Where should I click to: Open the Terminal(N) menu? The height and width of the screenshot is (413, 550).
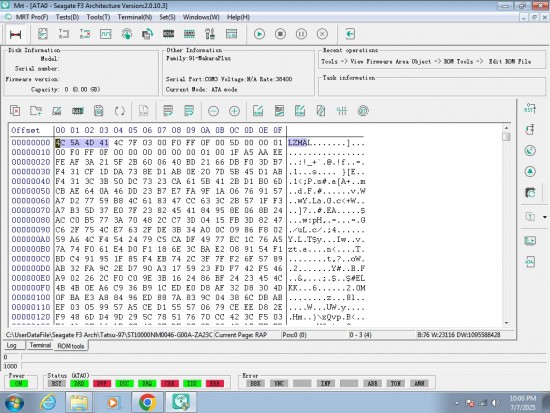pyautogui.click(x=135, y=17)
